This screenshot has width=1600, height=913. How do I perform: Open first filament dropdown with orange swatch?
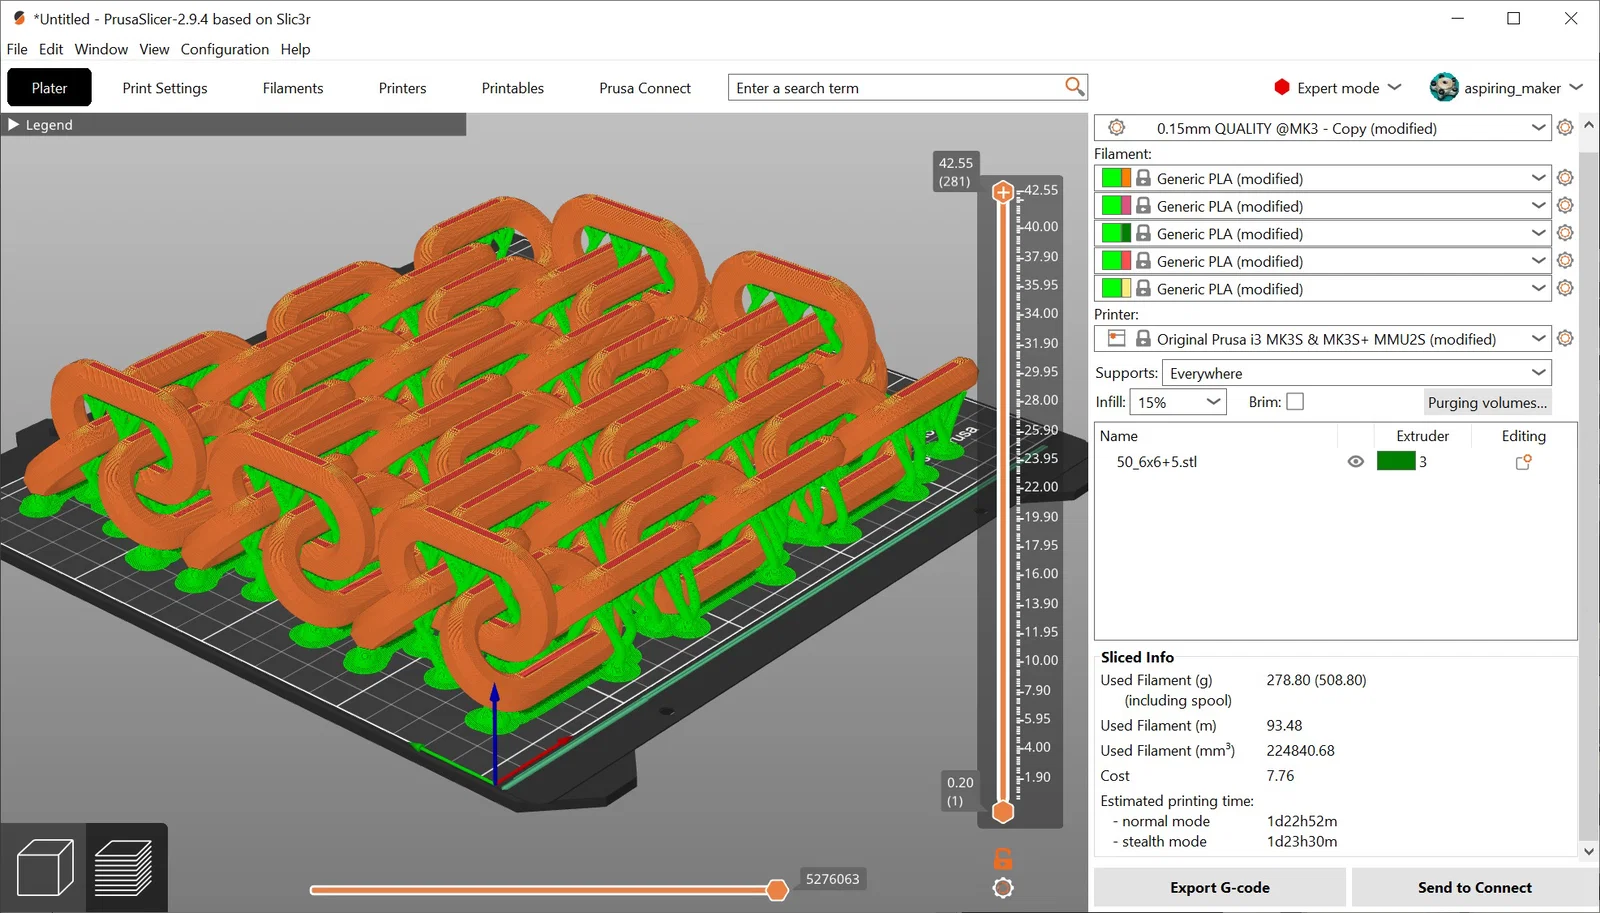[1538, 177]
